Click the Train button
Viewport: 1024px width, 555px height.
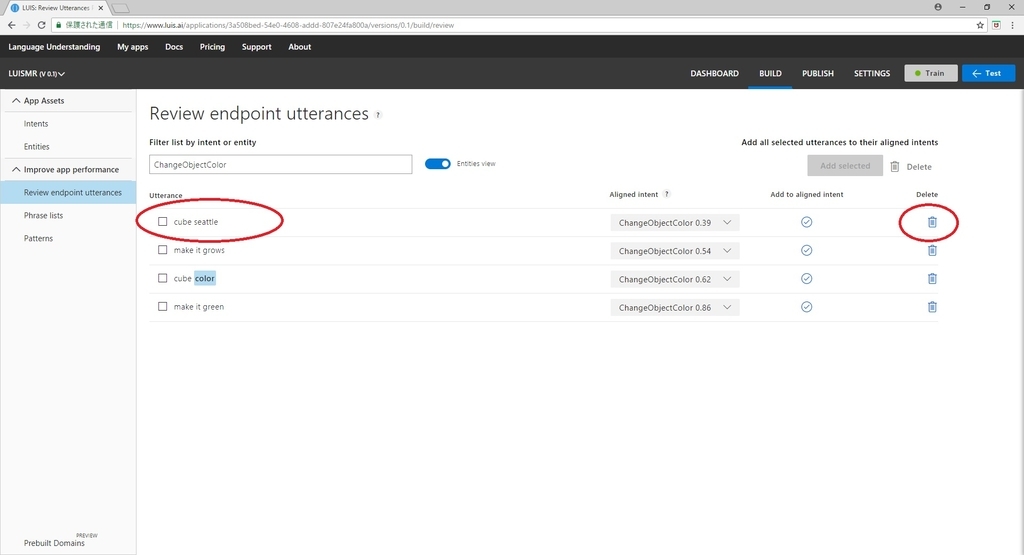pyautogui.click(x=931, y=73)
